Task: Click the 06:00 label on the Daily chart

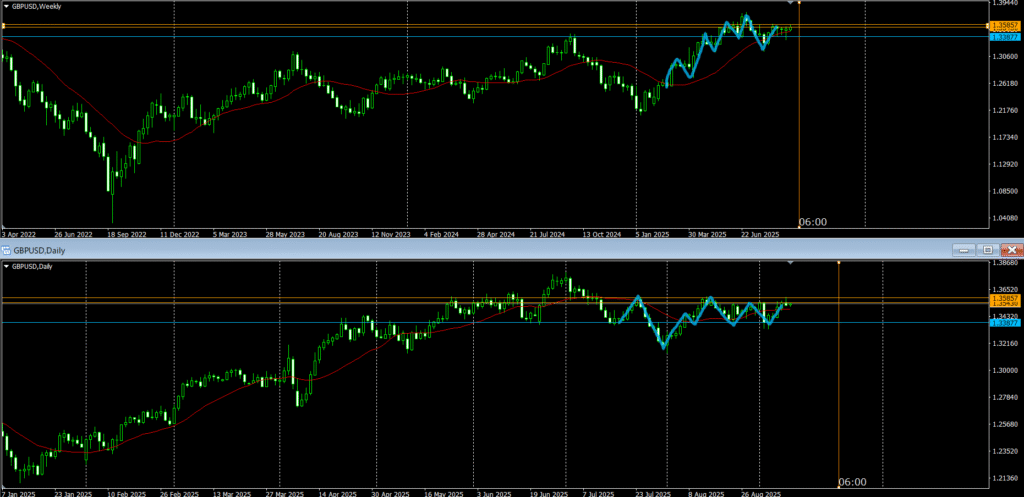Action: (x=852, y=482)
